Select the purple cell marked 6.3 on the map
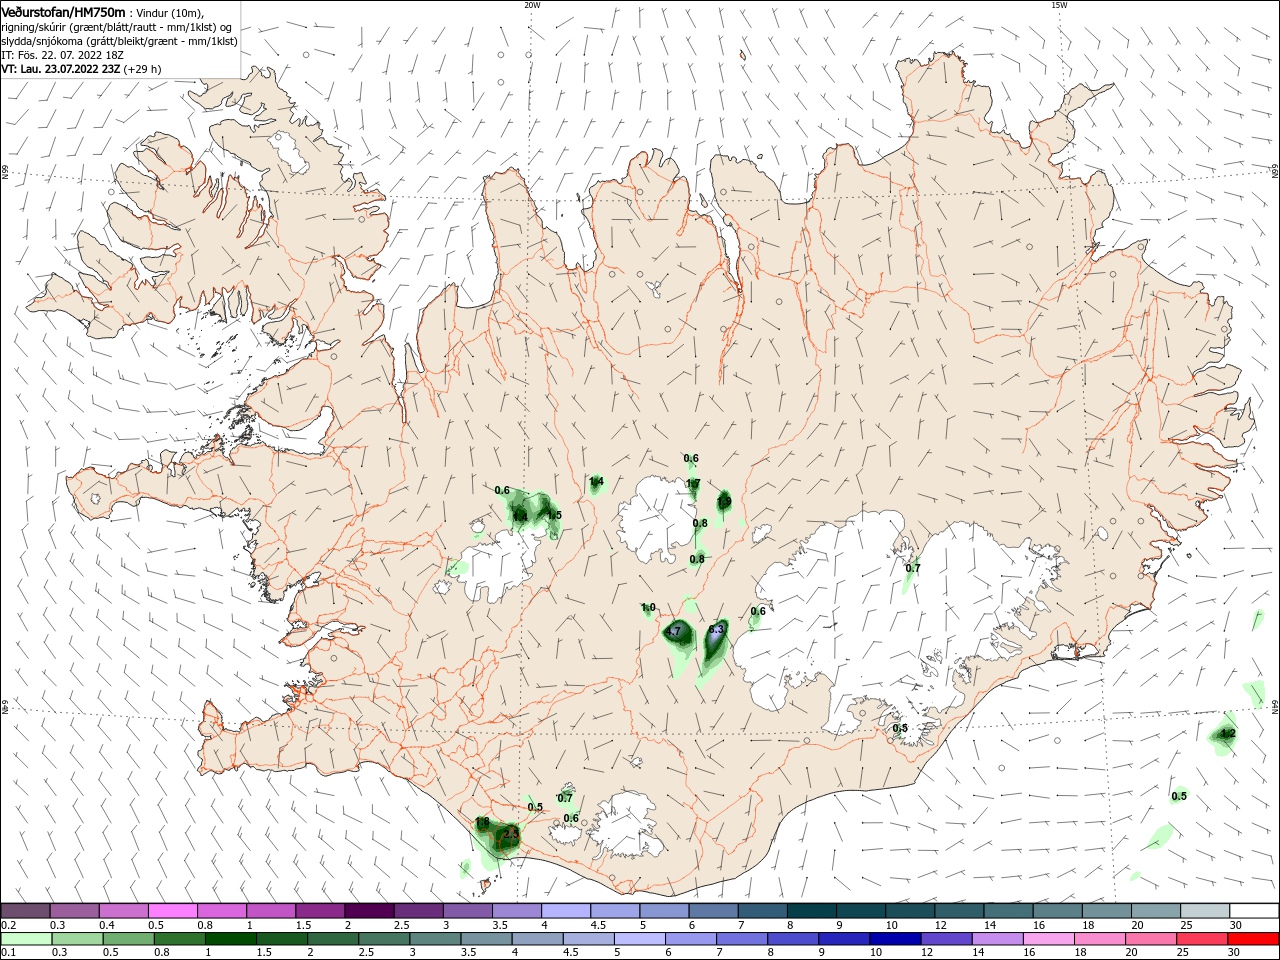1280x960 pixels. point(714,640)
